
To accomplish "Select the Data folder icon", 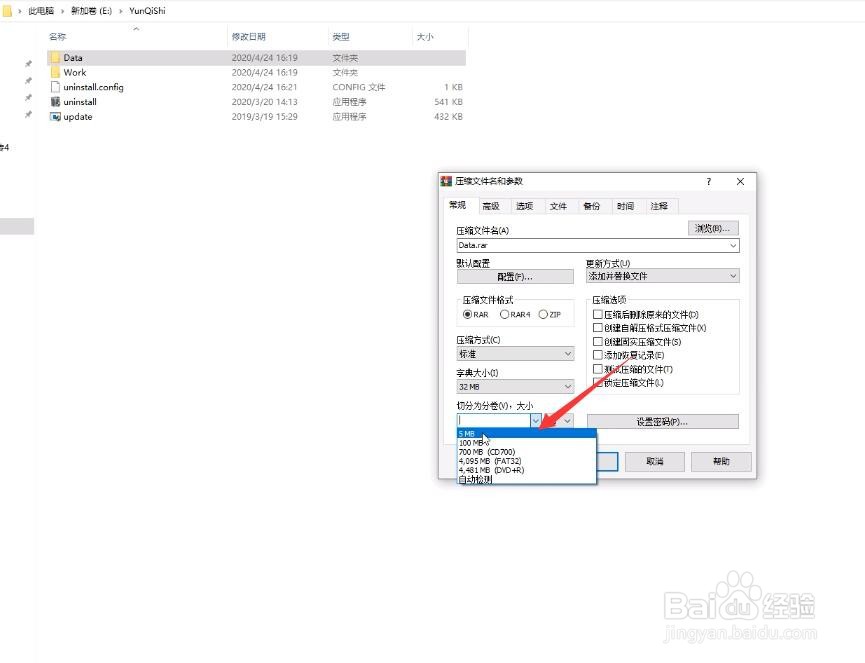I will (55, 57).
